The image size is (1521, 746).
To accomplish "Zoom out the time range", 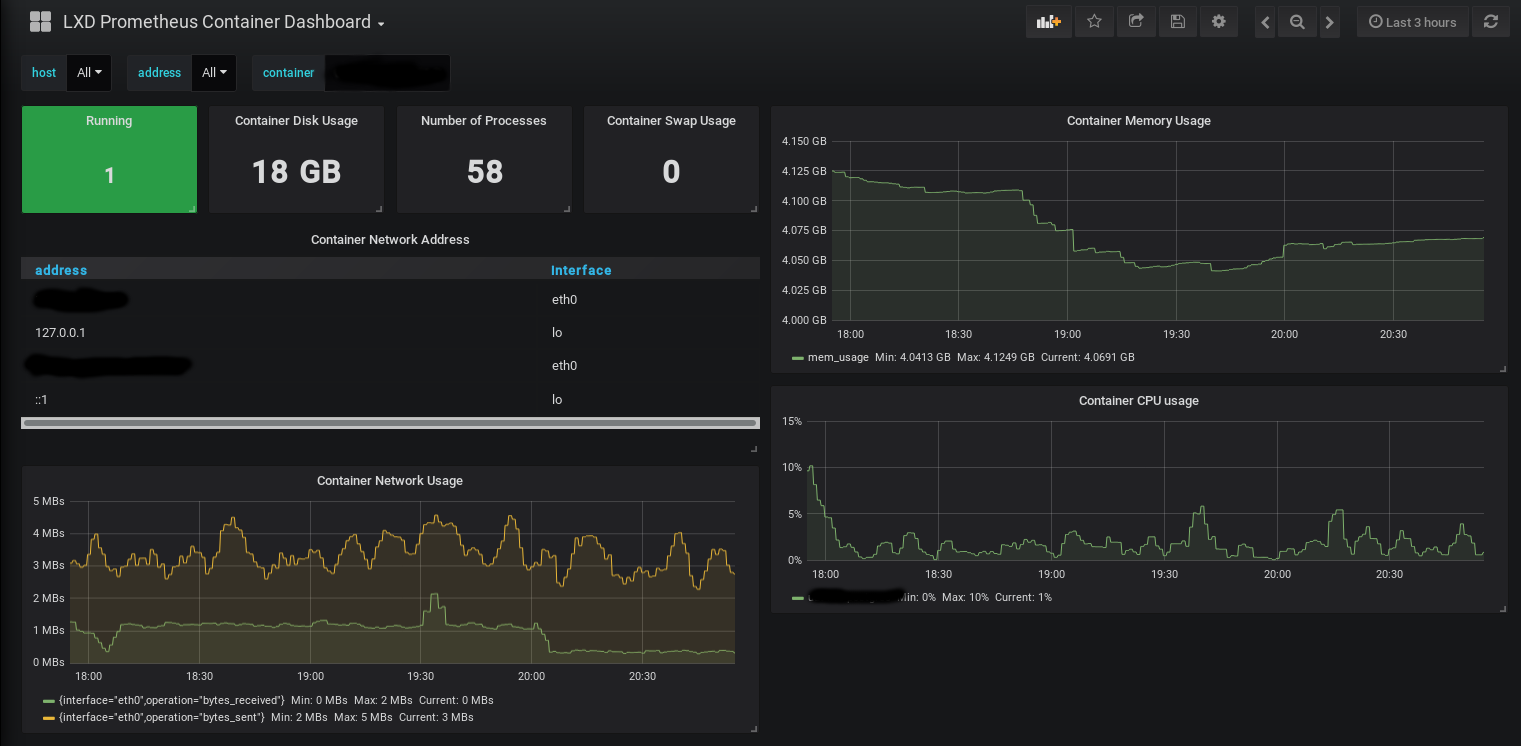I will (1297, 22).
